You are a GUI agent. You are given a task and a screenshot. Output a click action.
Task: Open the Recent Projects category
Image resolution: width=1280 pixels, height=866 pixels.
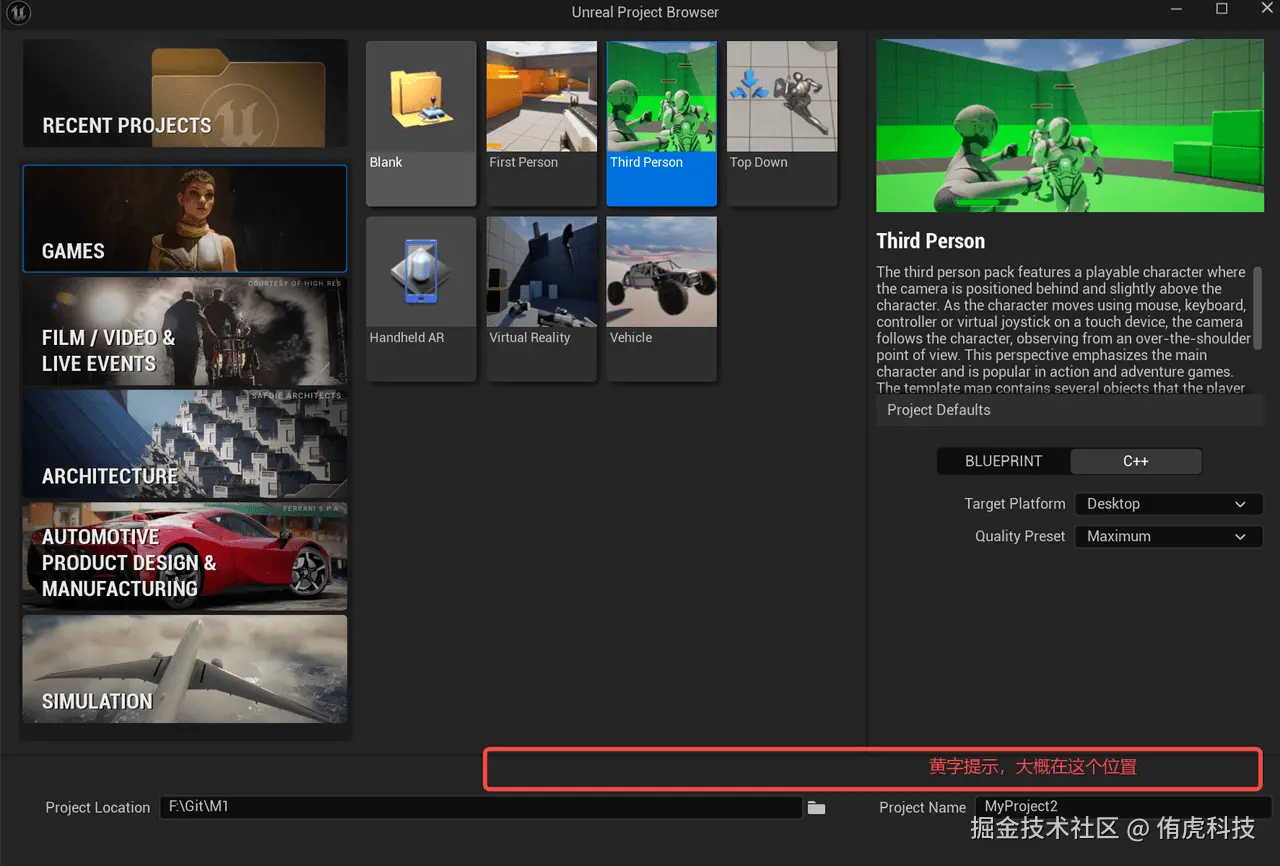[x=185, y=94]
